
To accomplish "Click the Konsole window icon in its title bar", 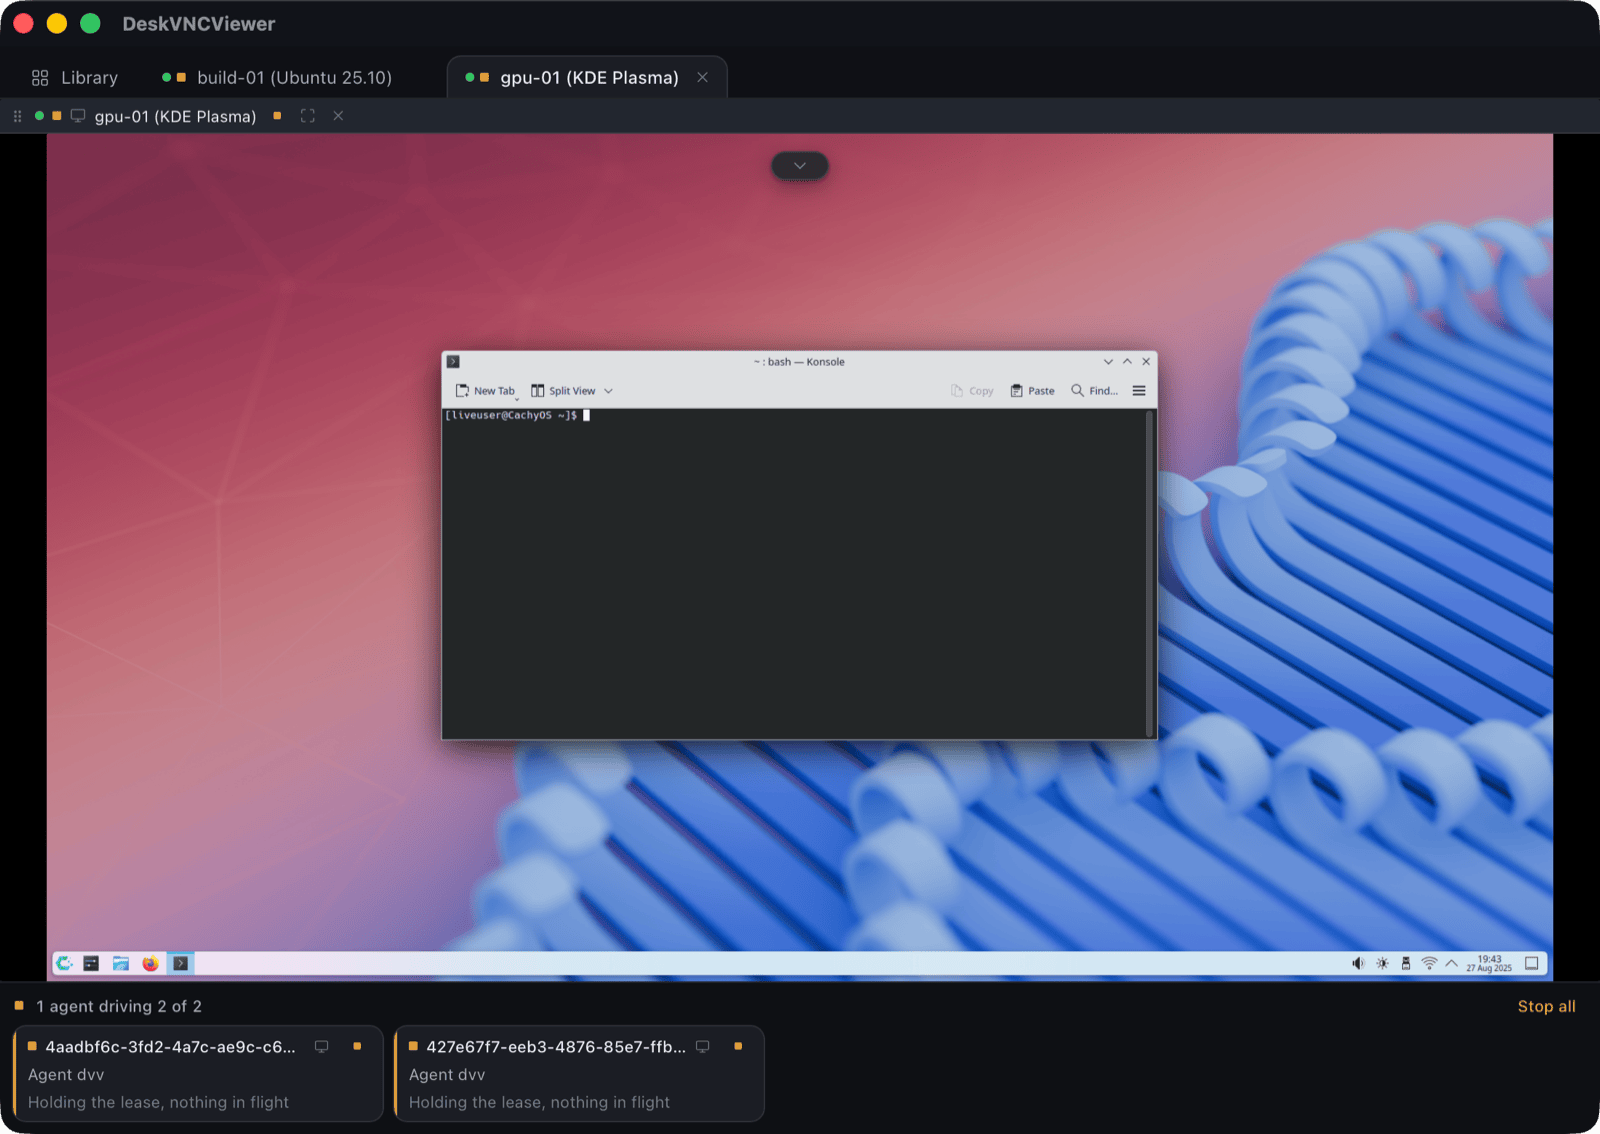I will tap(453, 362).
